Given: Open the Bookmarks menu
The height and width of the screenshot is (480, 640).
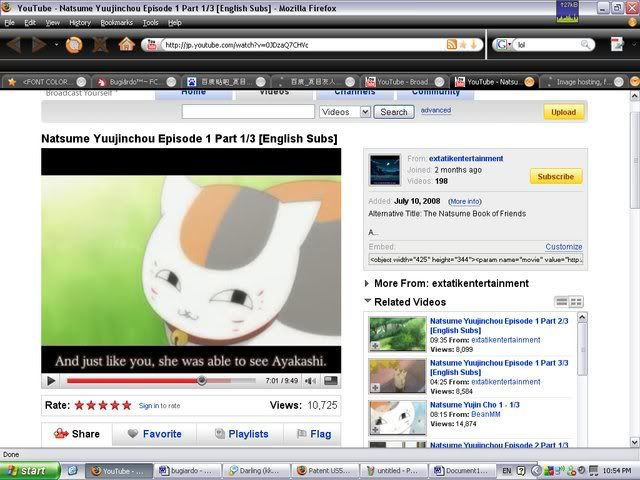Looking at the screenshot, I should [116, 22].
